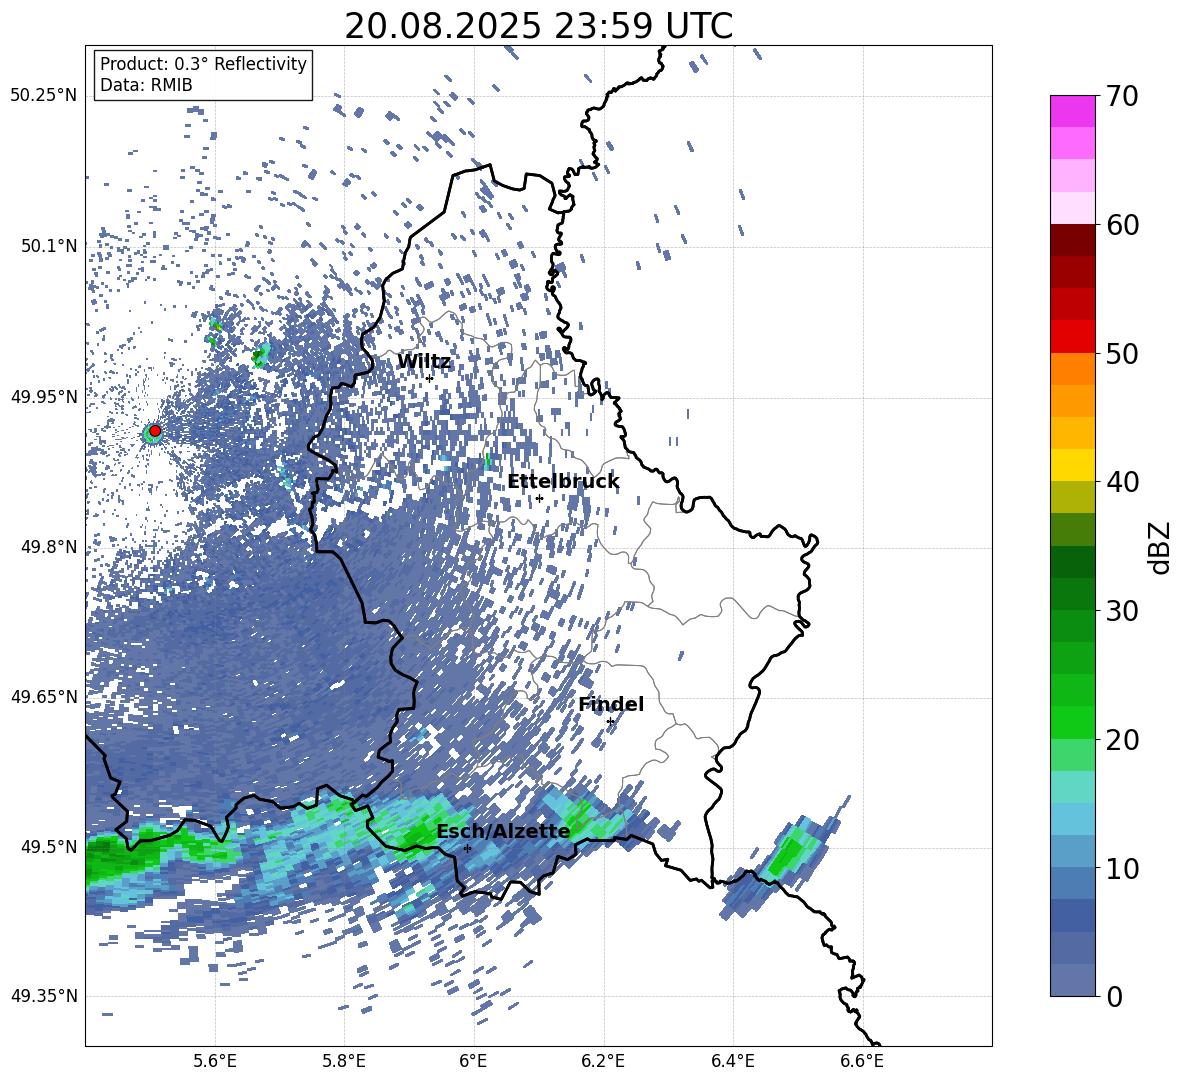
Task: Click the 49.8°N latitude label
Action: point(48,547)
